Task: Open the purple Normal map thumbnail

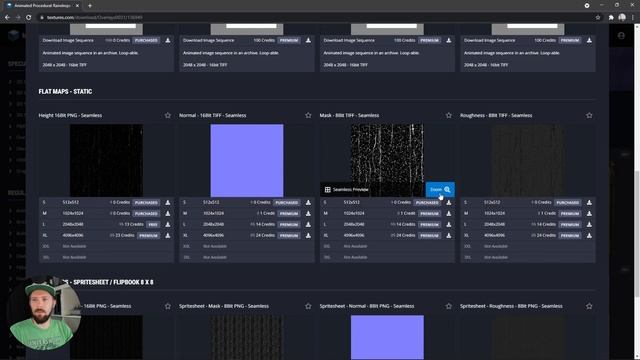Action: (x=247, y=160)
